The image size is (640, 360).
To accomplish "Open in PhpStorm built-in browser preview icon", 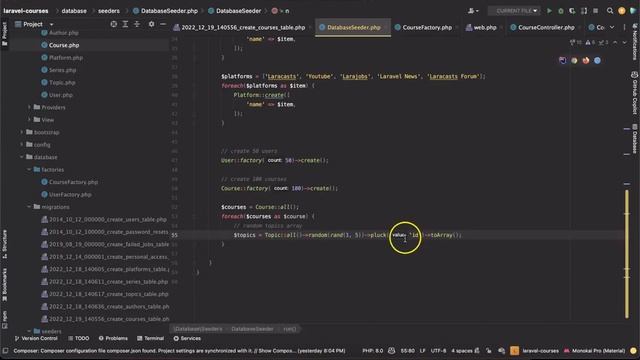I will point(562,60).
